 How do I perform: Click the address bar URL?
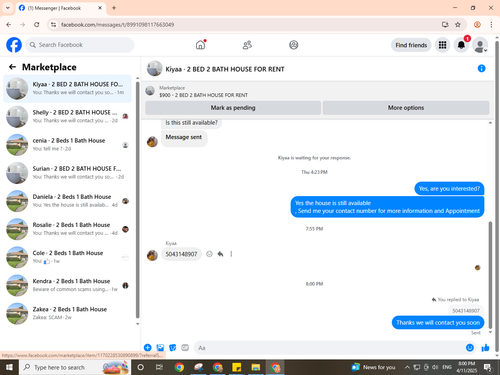[x=117, y=24]
